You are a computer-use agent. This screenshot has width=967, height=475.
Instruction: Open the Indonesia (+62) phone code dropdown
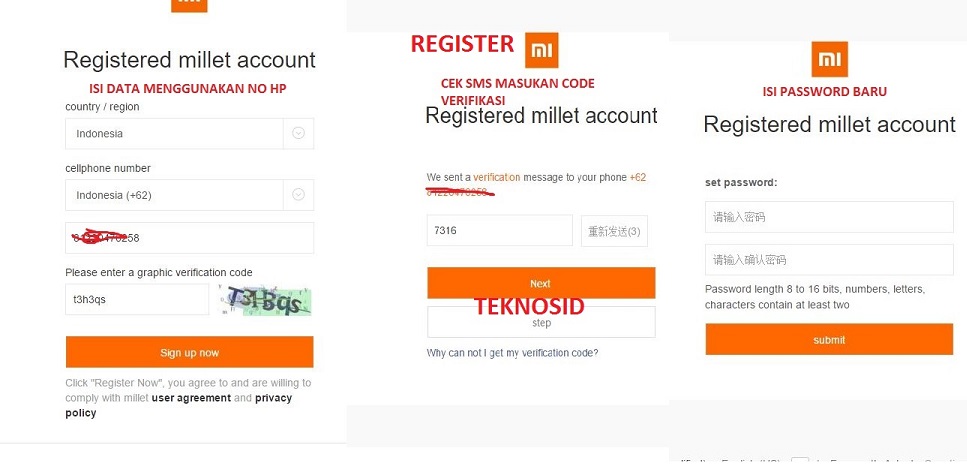[298, 195]
